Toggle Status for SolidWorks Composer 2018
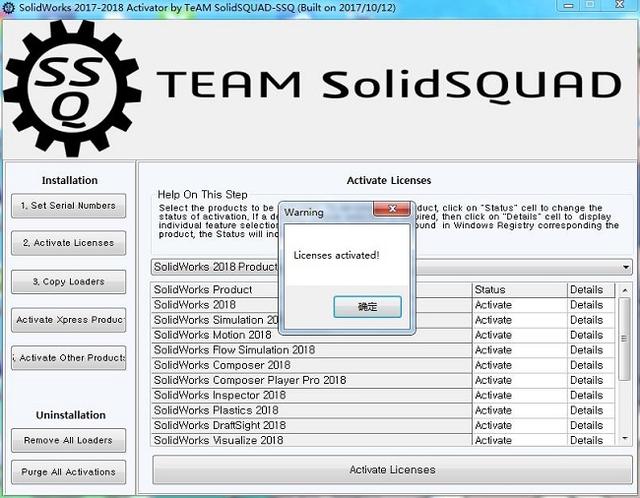The width and height of the screenshot is (640, 498). click(x=520, y=365)
